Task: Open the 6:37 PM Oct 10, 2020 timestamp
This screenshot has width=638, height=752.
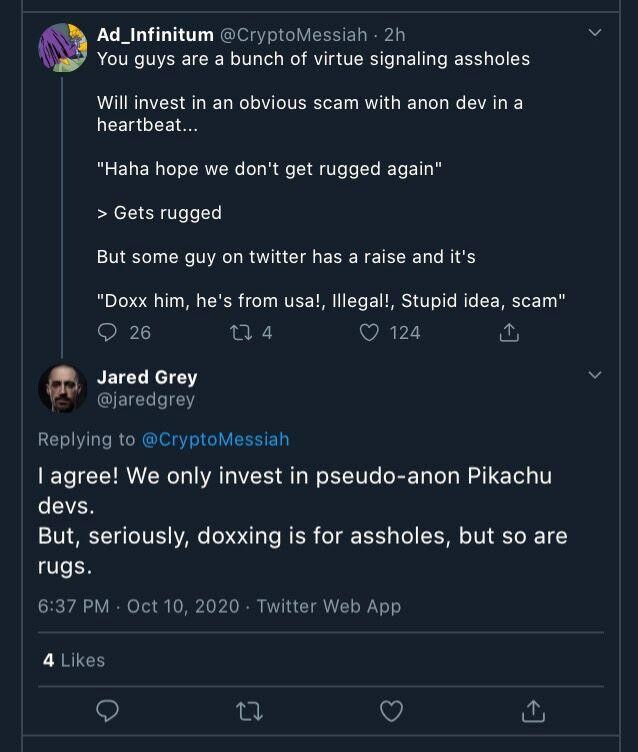Action: pos(139,606)
